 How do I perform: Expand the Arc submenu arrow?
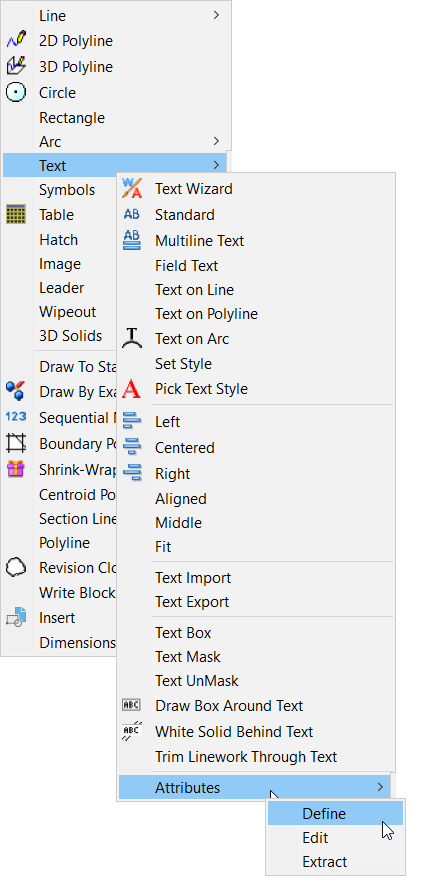point(216,141)
